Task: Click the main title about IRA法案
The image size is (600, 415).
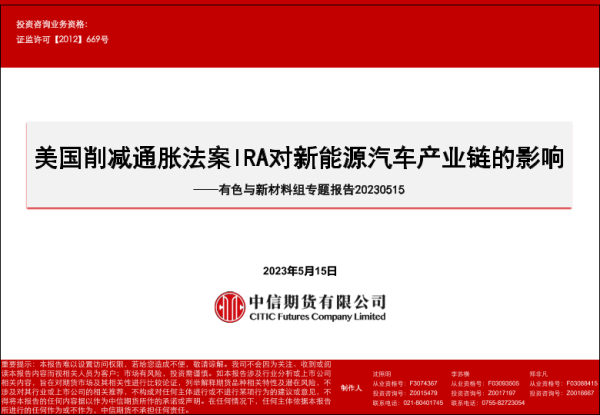Action: pyautogui.click(x=299, y=158)
